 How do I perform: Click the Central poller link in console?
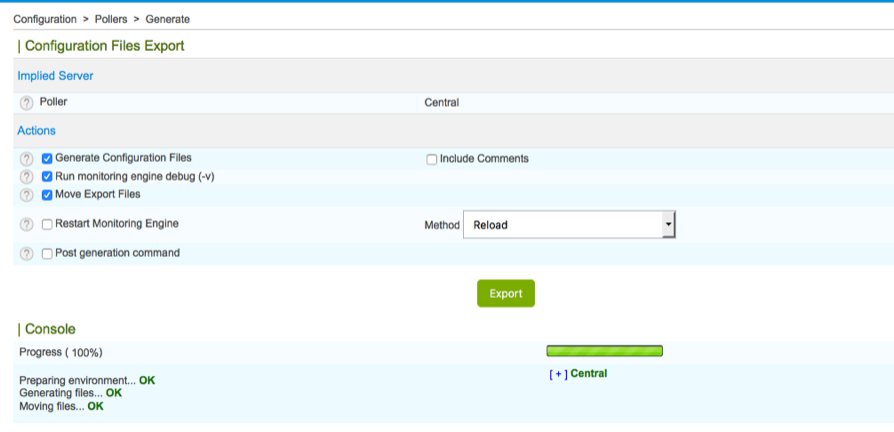point(589,374)
